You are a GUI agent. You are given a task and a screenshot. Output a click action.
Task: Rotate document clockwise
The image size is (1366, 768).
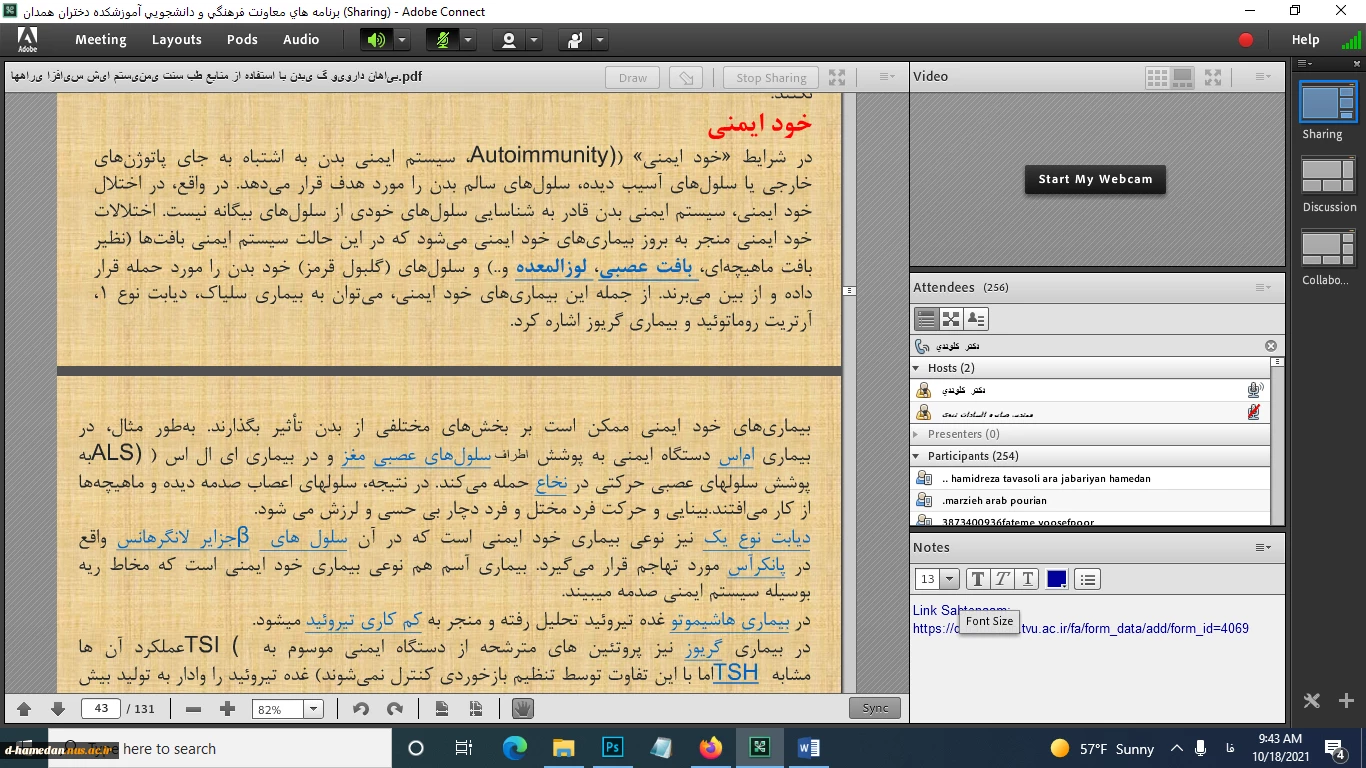(x=395, y=709)
